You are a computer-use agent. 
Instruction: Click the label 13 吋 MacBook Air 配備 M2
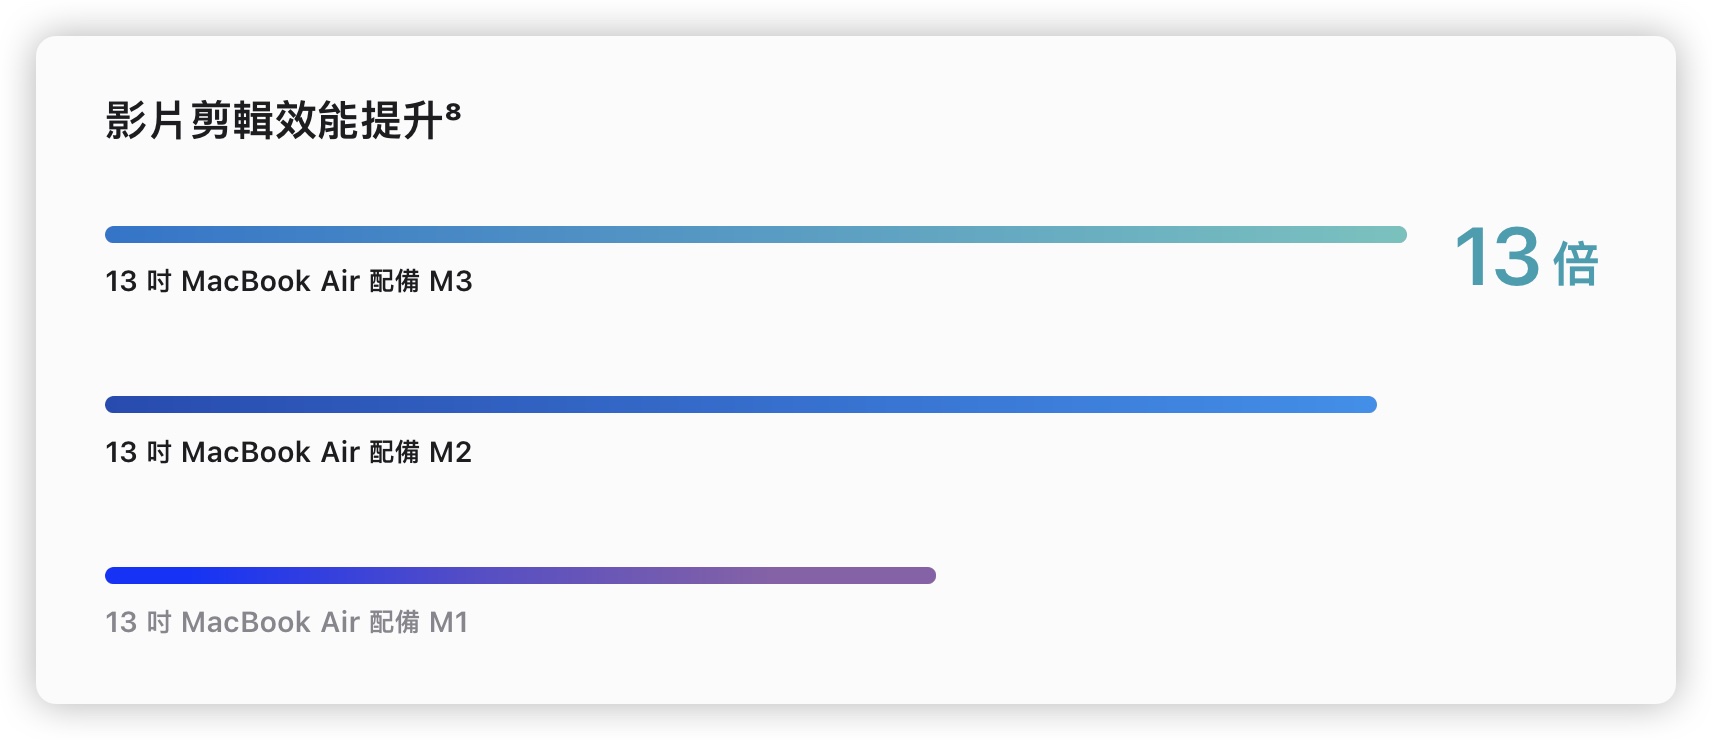pyautogui.click(x=289, y=452)
